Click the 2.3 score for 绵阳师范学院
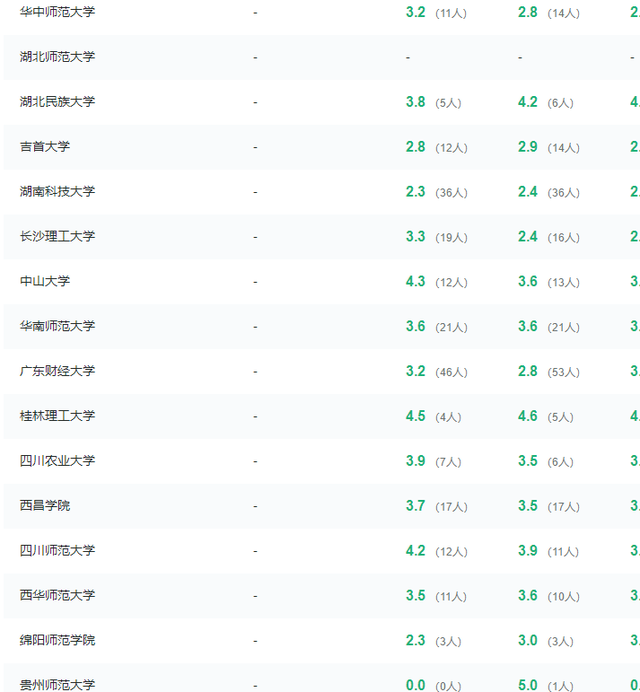 click(x=415, y=640)
